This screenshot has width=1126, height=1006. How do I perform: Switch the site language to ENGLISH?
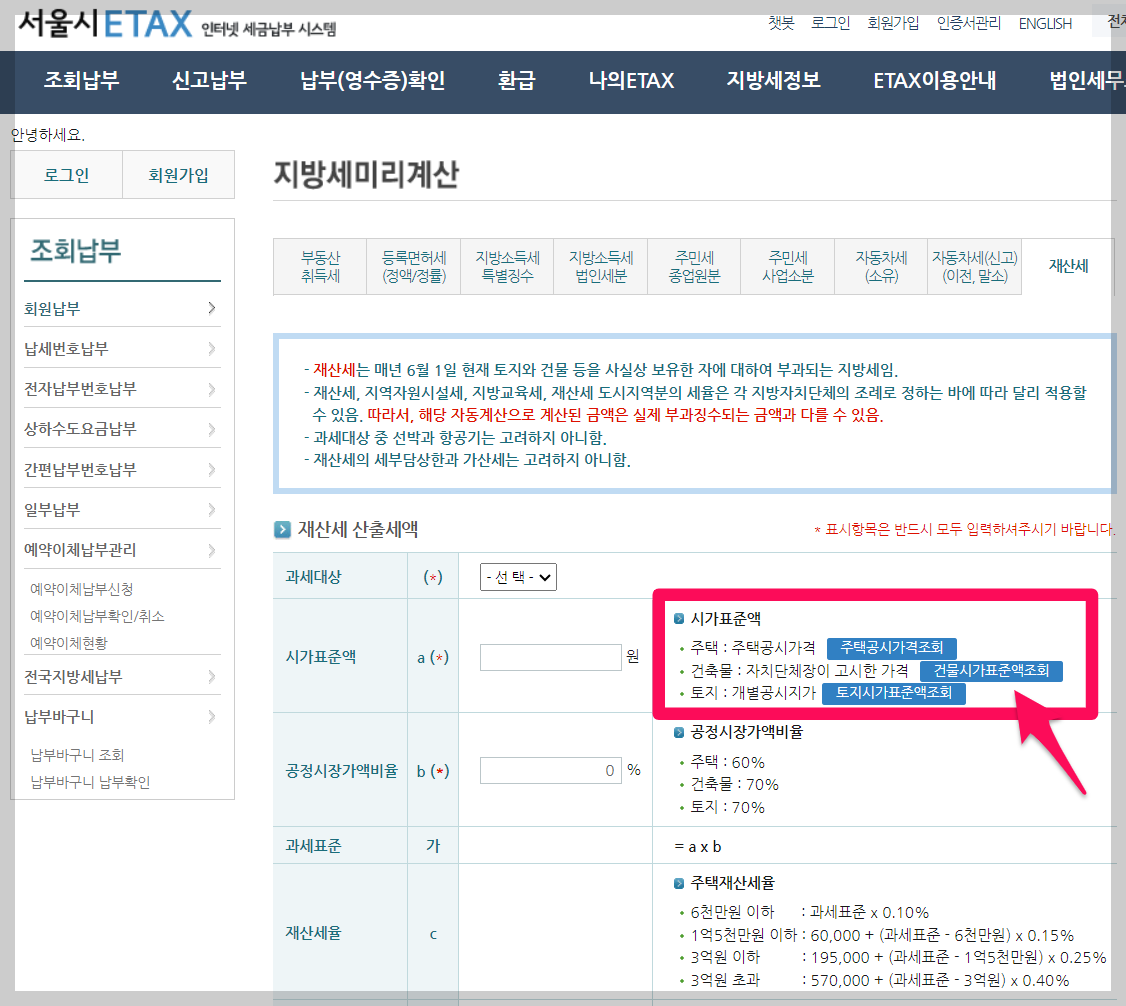1045,23
